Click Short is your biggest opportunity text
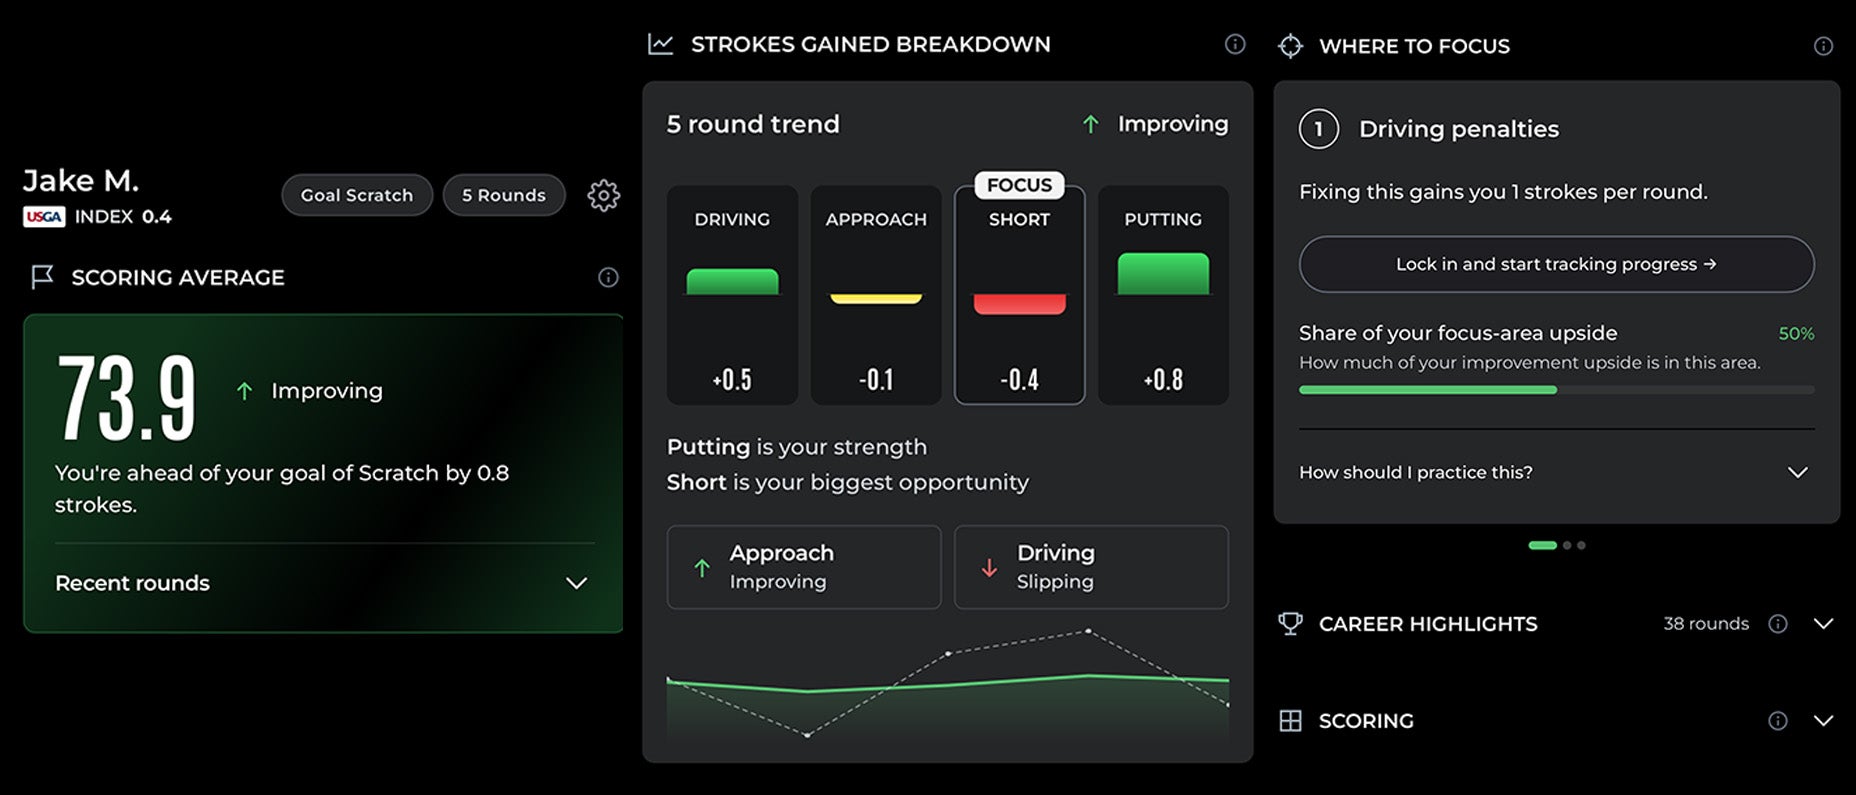The image size is (1856, 795). (x=848, y=482)
